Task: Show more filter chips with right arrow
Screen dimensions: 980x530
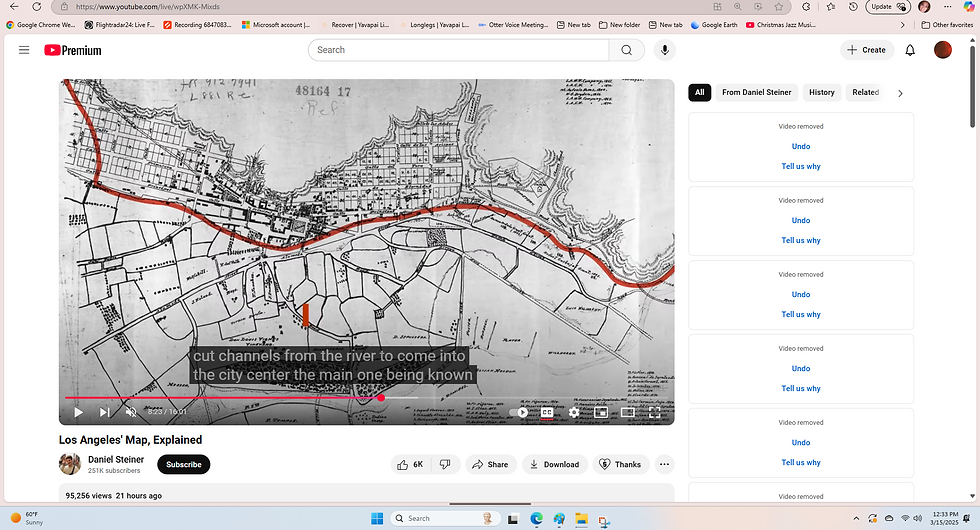Action: (x=900, y=93)
